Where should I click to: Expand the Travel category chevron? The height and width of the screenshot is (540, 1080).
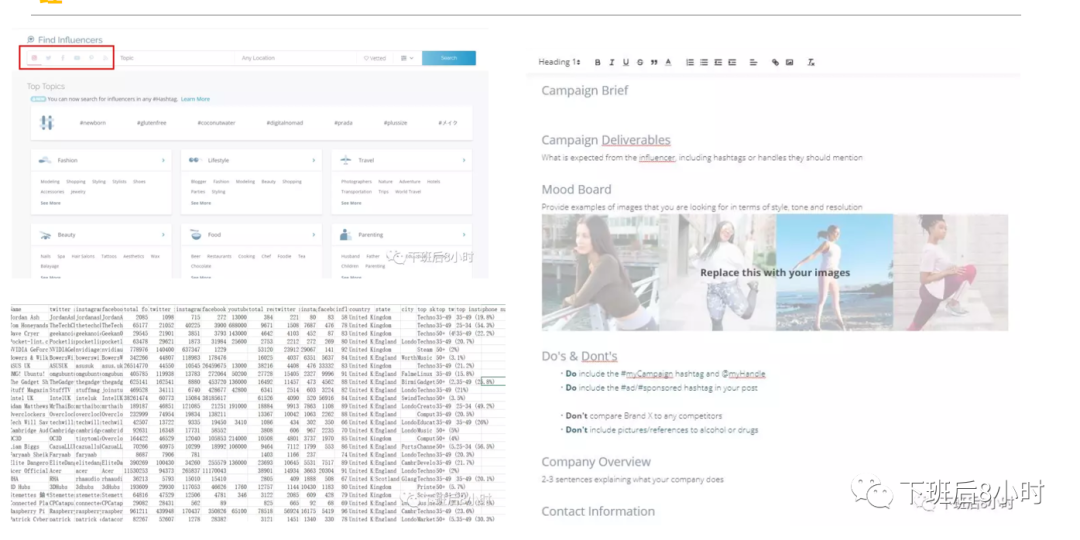pos(464,160)
